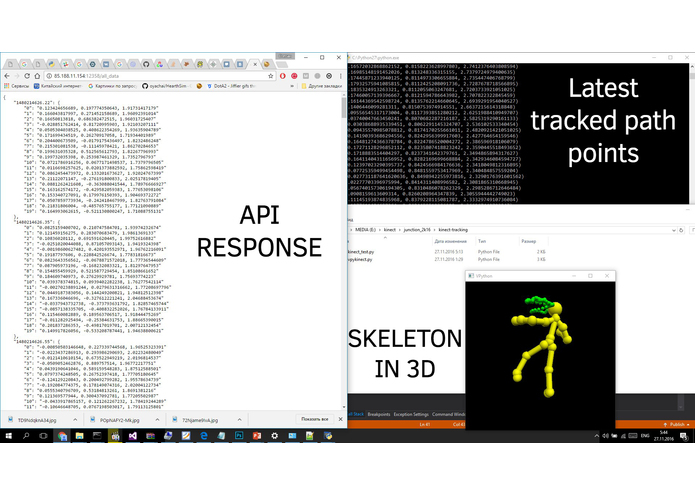The height and width of the screenshot is (494, 695).
Task: Switch to the command prompt taskbar icon
Action: click(x=97, y=436)
